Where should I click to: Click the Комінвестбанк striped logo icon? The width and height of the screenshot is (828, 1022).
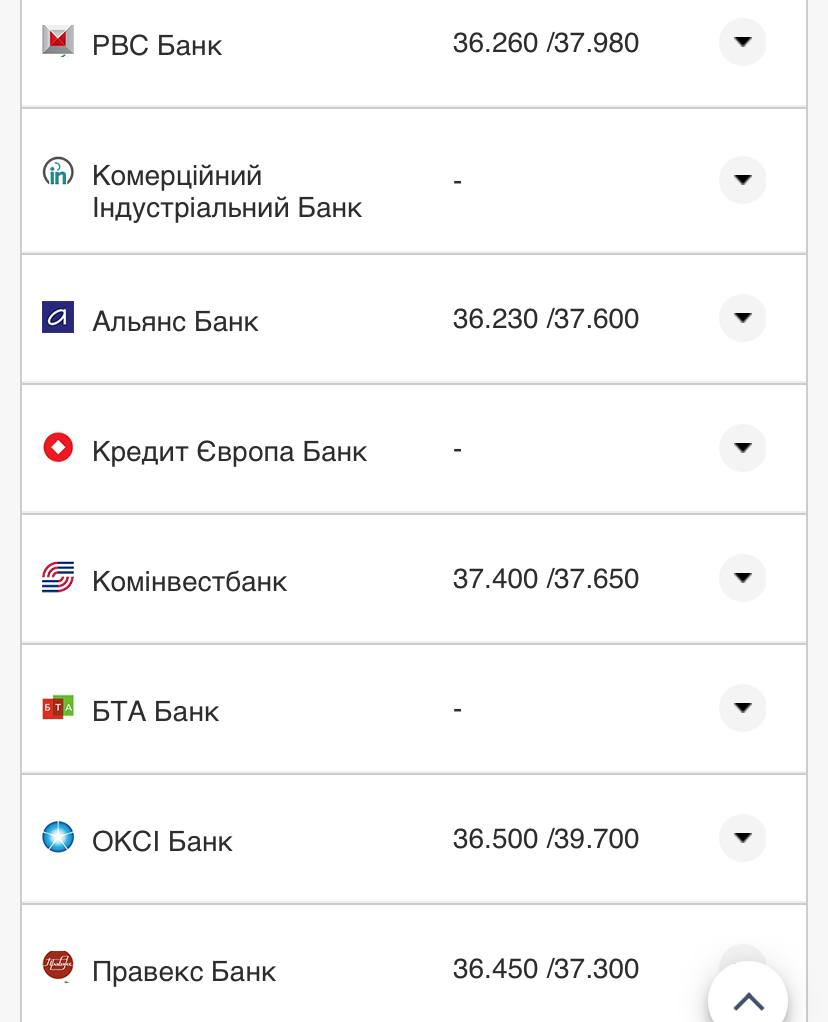click(58, 577)
